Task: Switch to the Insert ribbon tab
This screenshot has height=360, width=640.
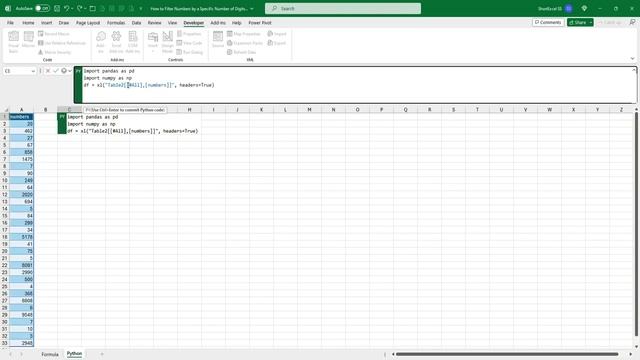Action: (x=47, y=23)
